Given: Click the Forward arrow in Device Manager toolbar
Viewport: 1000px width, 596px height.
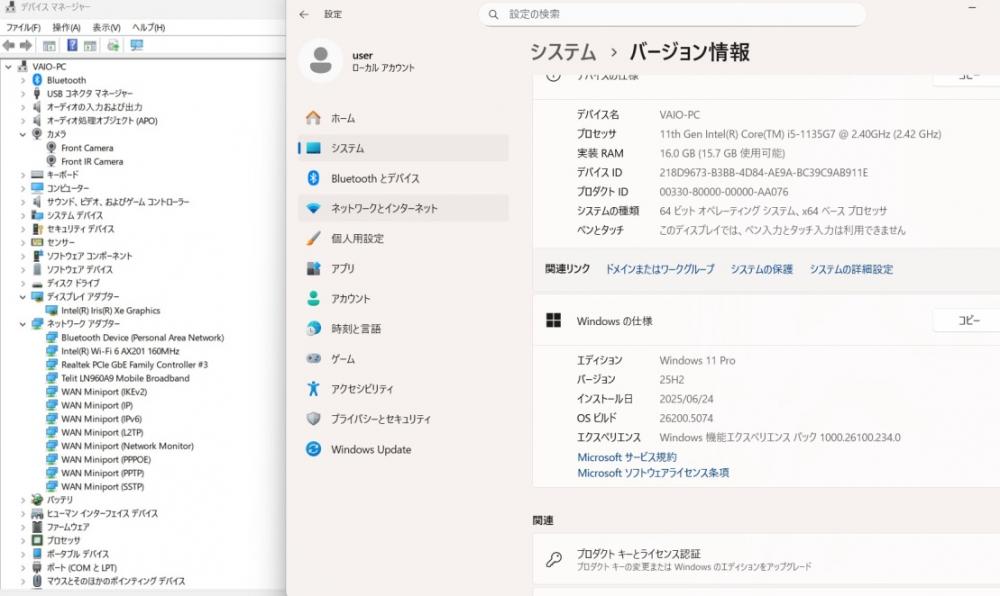Looking at the screenshot, I should coord(26,45).
